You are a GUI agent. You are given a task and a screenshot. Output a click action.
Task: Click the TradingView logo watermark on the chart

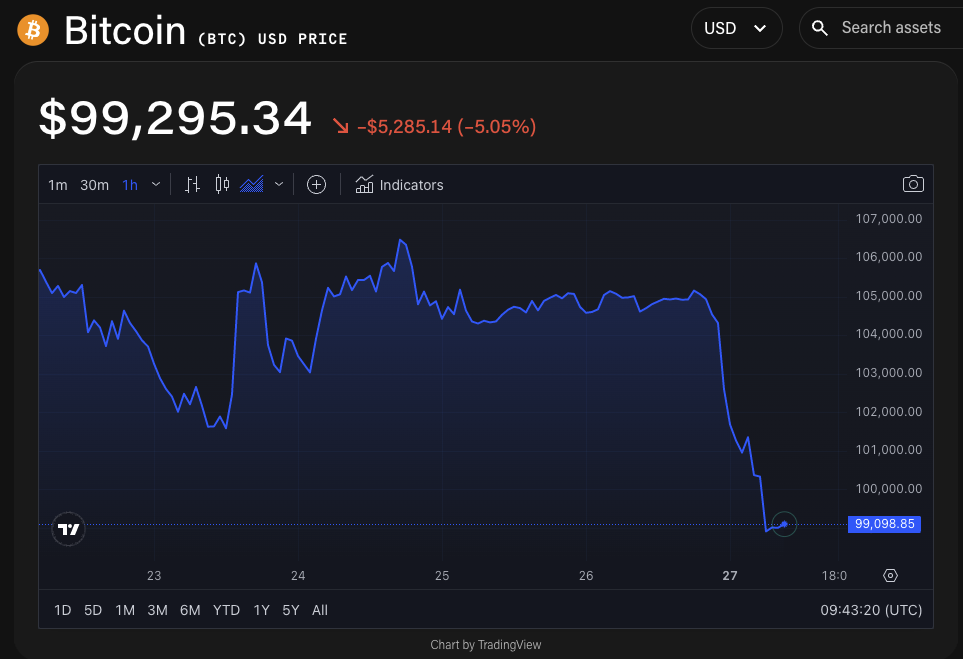67,528
